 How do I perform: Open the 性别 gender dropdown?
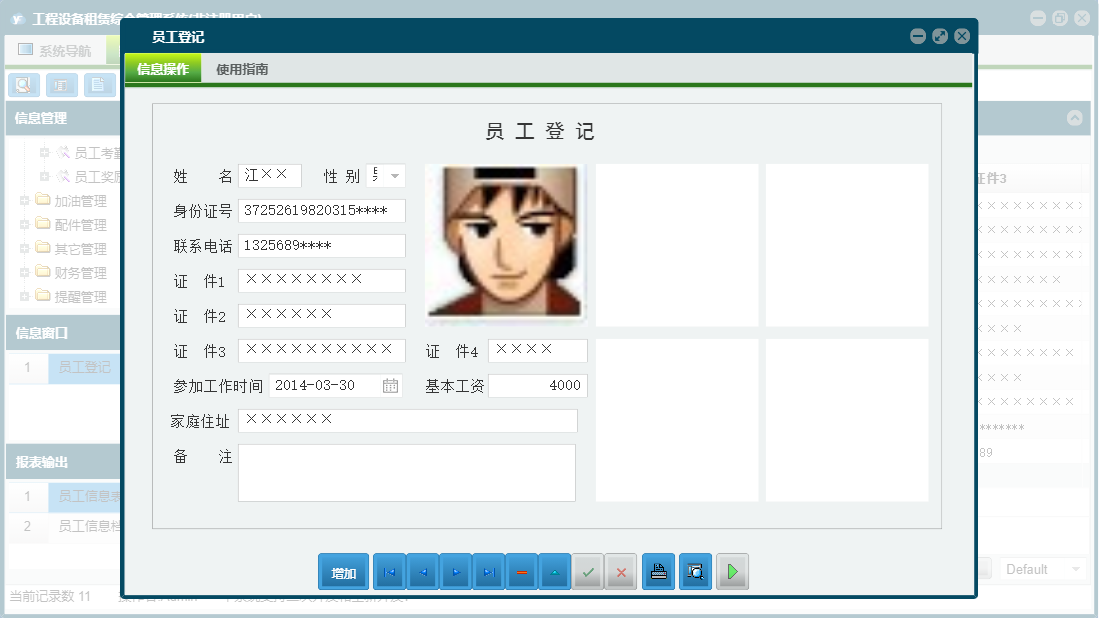[x=395, y=176]
